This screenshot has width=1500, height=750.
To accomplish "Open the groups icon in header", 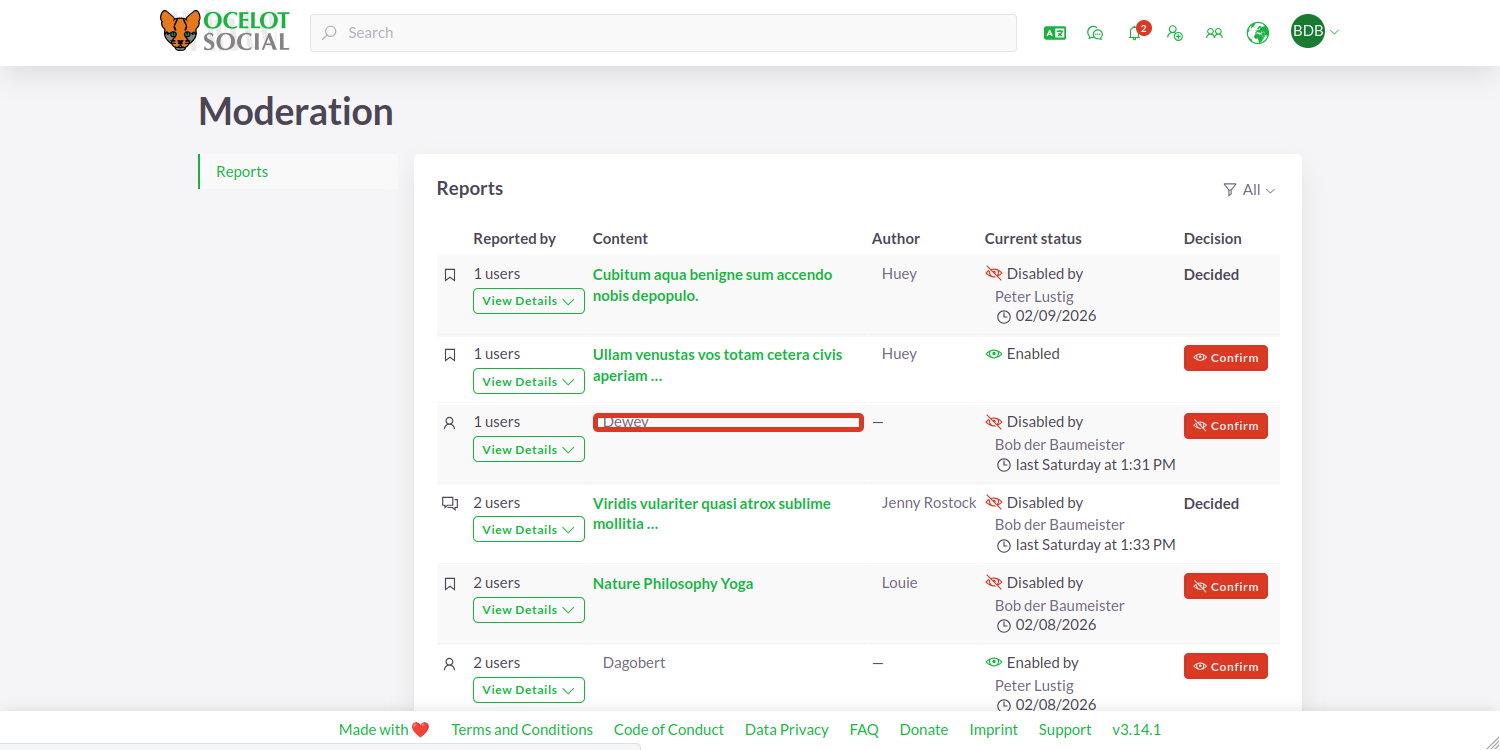I will [1214, 33].
